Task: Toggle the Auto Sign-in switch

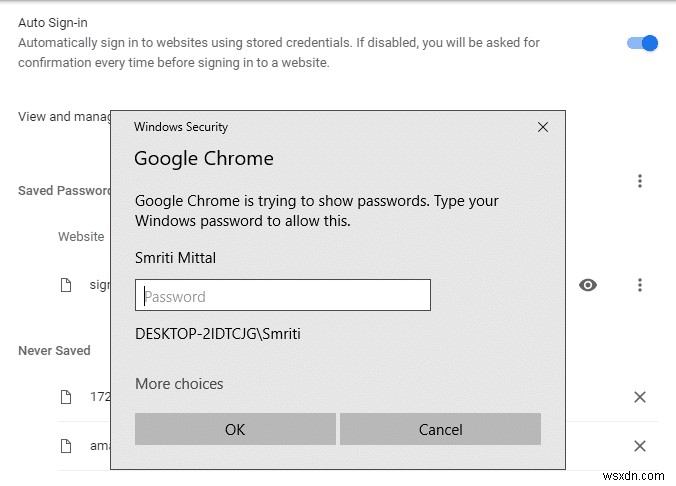Action: tap(642, 43)
